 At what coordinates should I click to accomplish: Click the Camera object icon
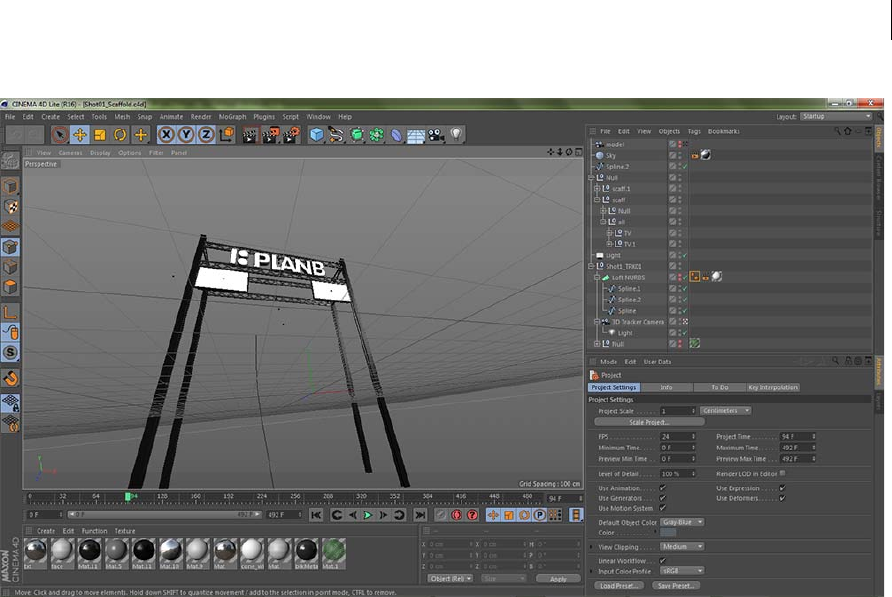(436, 135)
